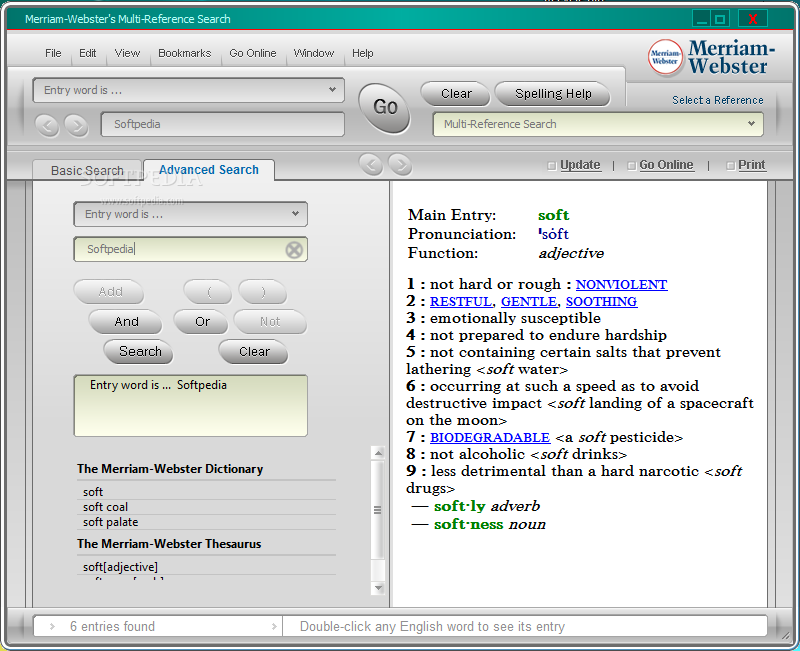Click the Advanced Search Softpedia input field

click(x=190, y=249)
